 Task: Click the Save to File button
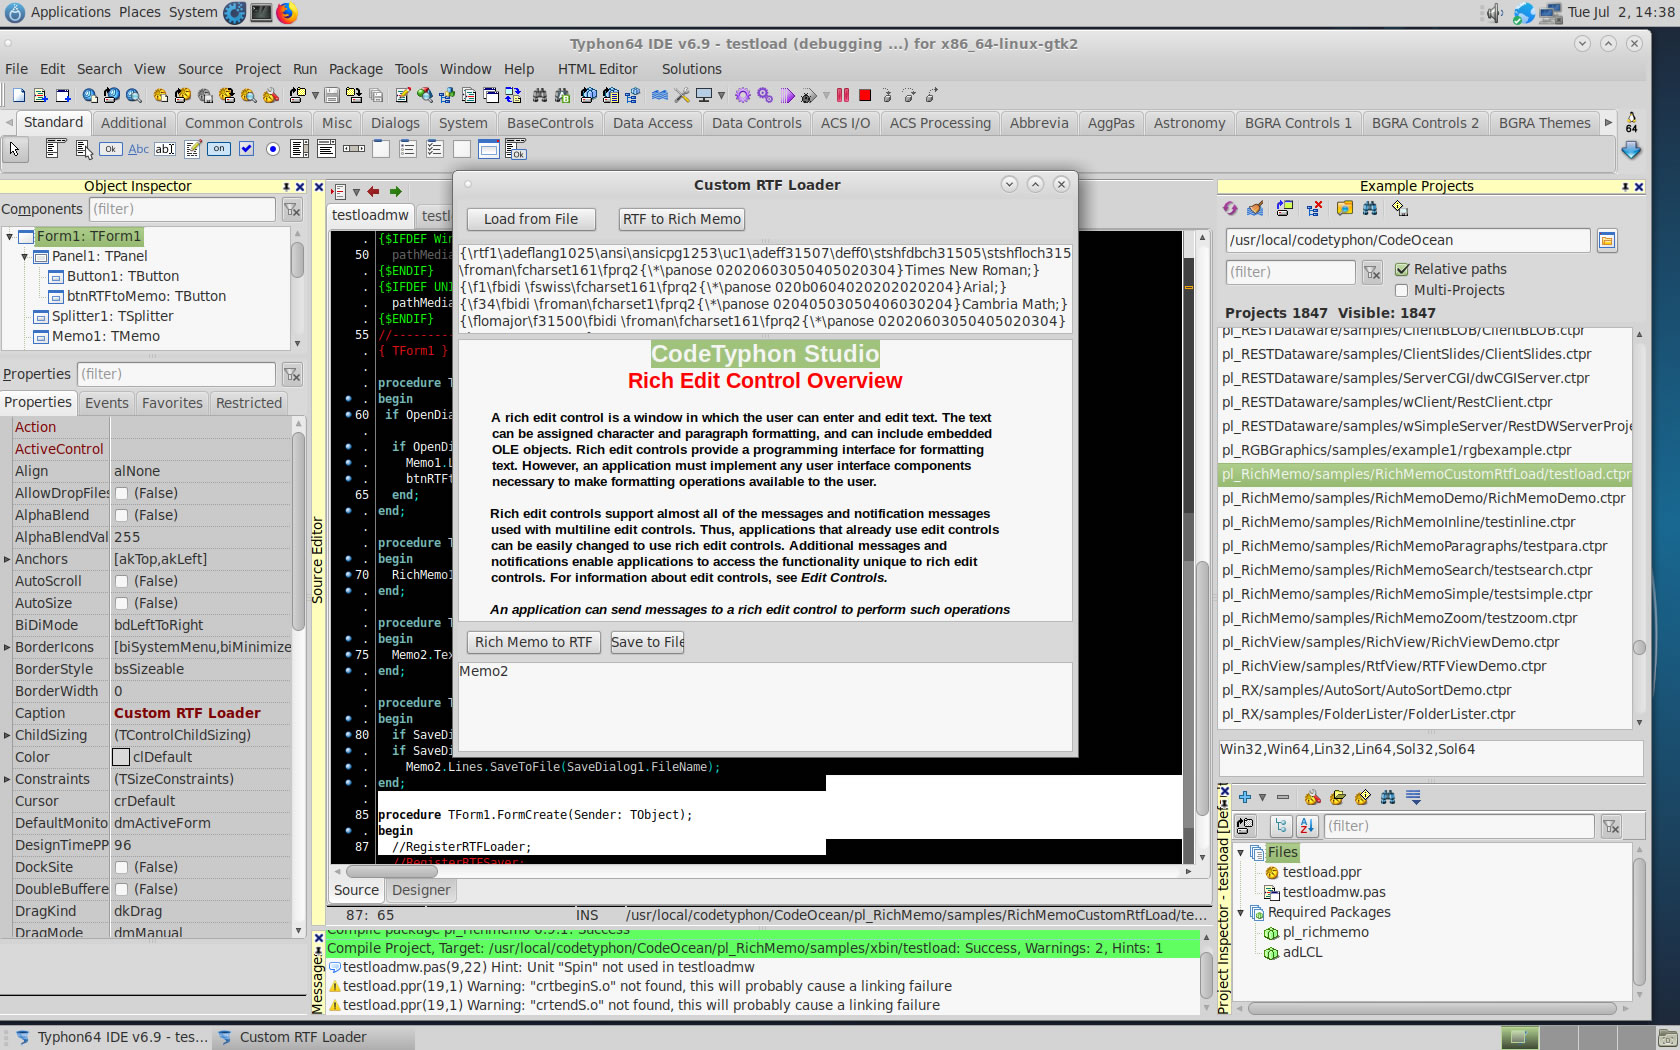[x=648, y=642]
